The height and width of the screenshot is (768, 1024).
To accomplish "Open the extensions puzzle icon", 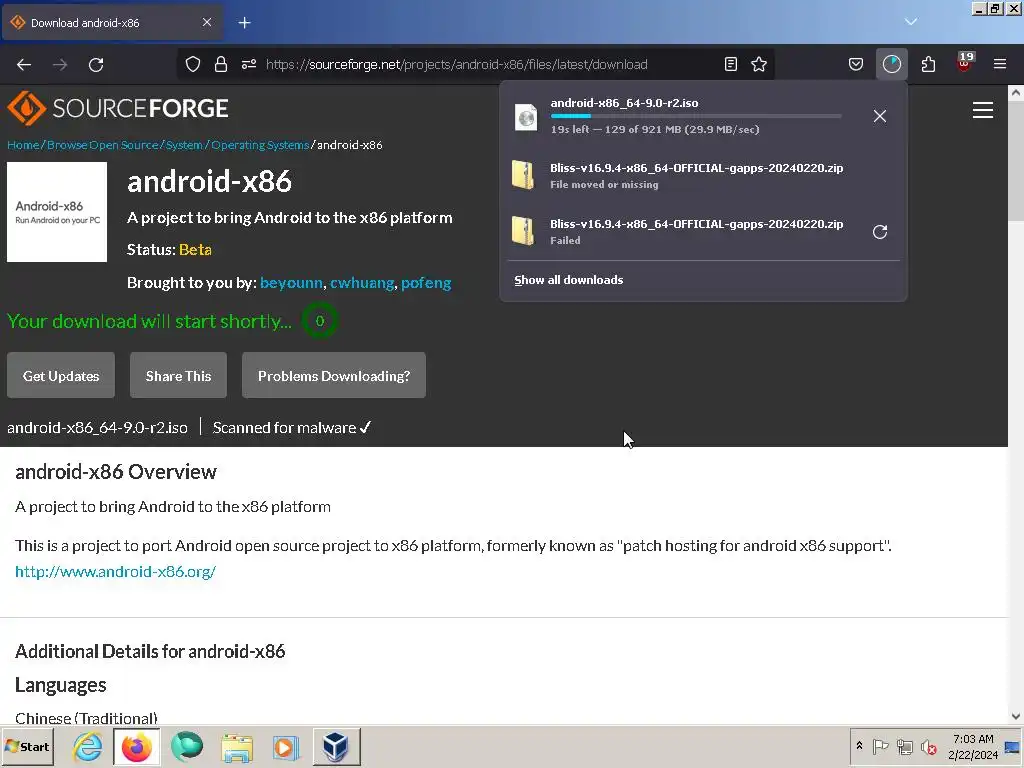I will [x=928, y=64].
